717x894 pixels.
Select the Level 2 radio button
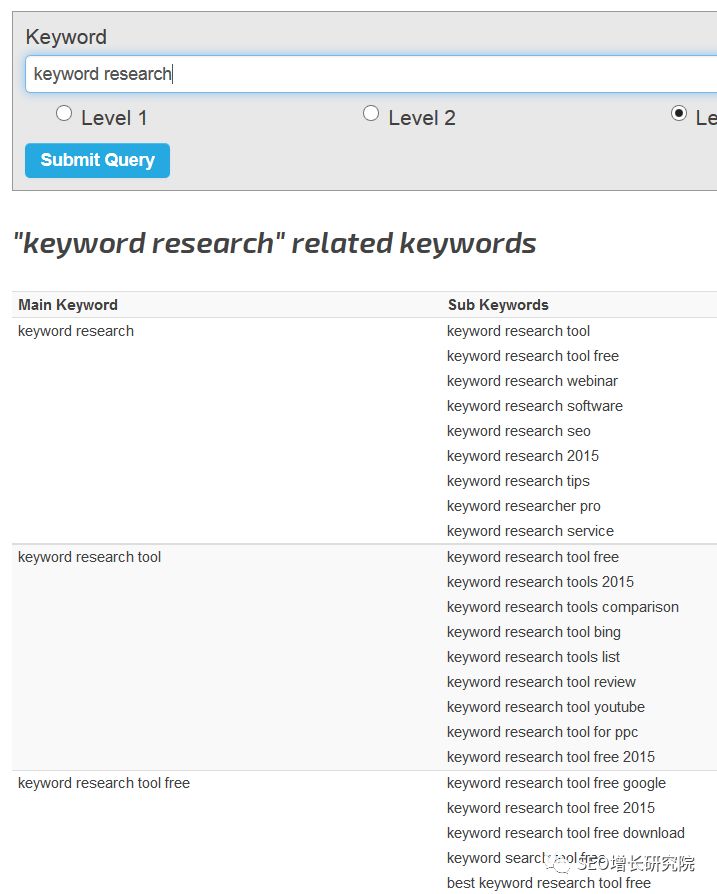click(x=371, y=113)
